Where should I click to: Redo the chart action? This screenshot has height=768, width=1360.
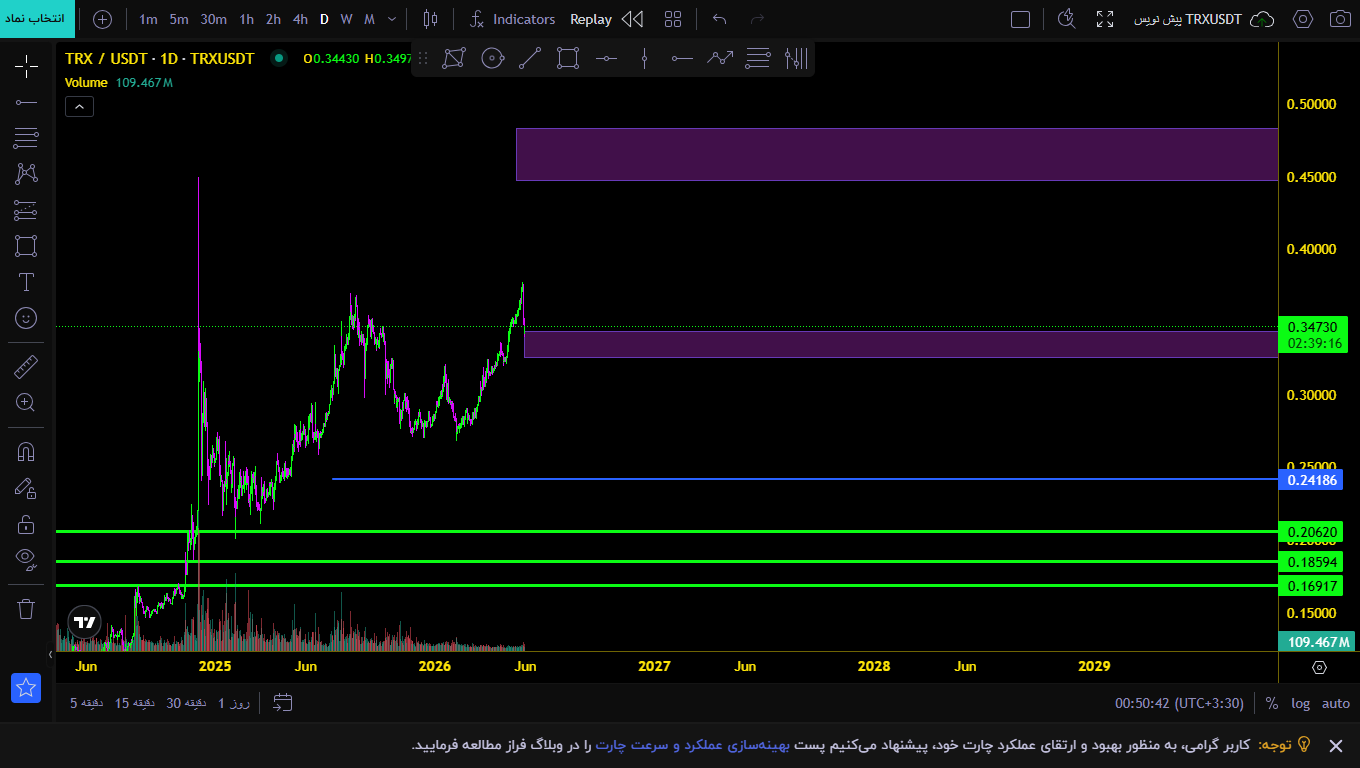tap(757, 19)
